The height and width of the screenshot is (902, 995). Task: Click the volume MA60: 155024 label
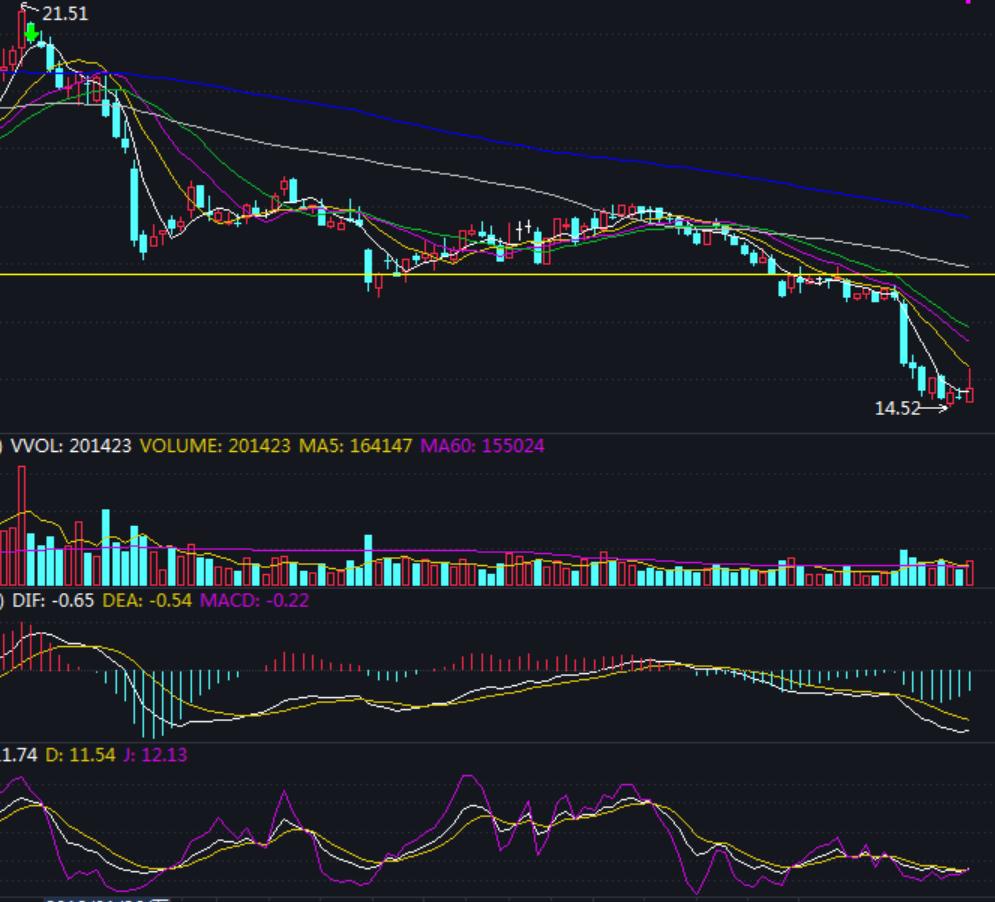point(482,446)
